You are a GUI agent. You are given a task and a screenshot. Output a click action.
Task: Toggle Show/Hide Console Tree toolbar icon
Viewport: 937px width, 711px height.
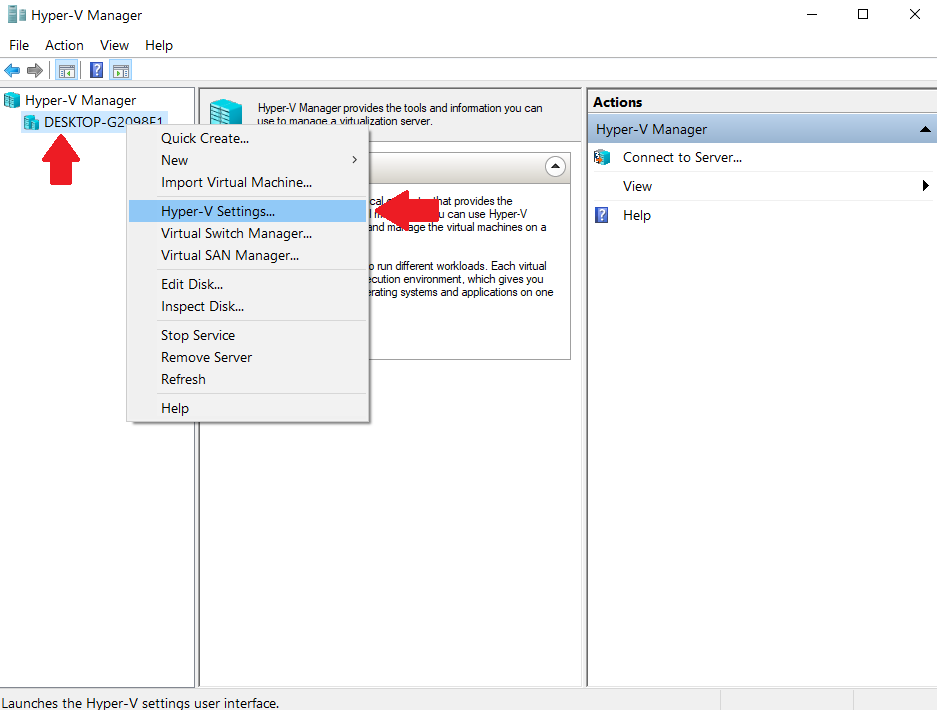pos(67,71)
